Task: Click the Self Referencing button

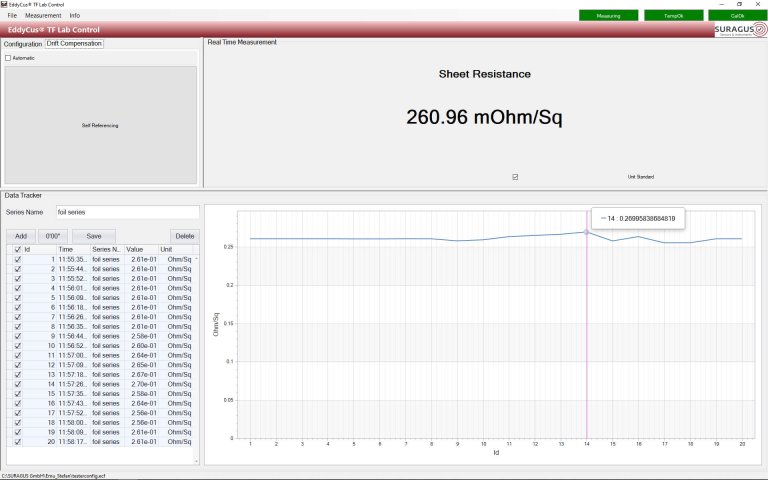Action: [x=100, y=126]
